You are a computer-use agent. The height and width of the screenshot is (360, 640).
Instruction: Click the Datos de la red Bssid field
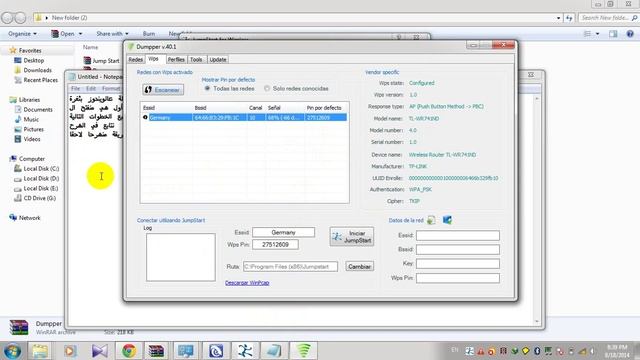458,249
